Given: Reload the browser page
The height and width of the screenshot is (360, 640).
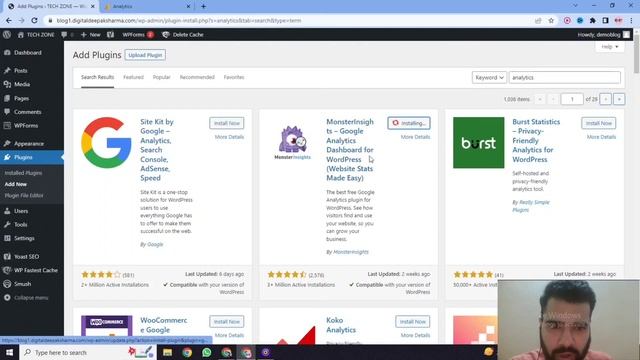Looking at the screenshot, I should pos(34,20).
